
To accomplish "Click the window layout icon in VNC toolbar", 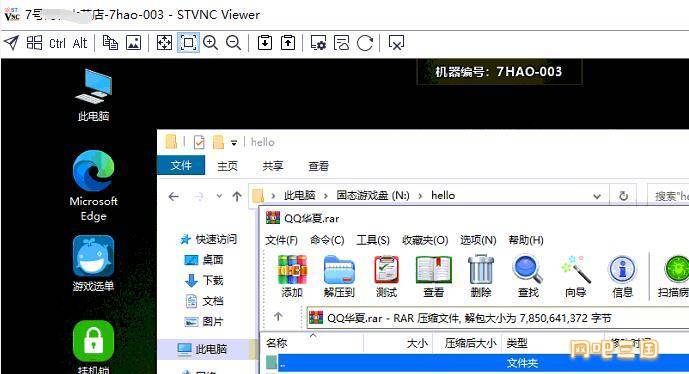I will coord(341,43).
